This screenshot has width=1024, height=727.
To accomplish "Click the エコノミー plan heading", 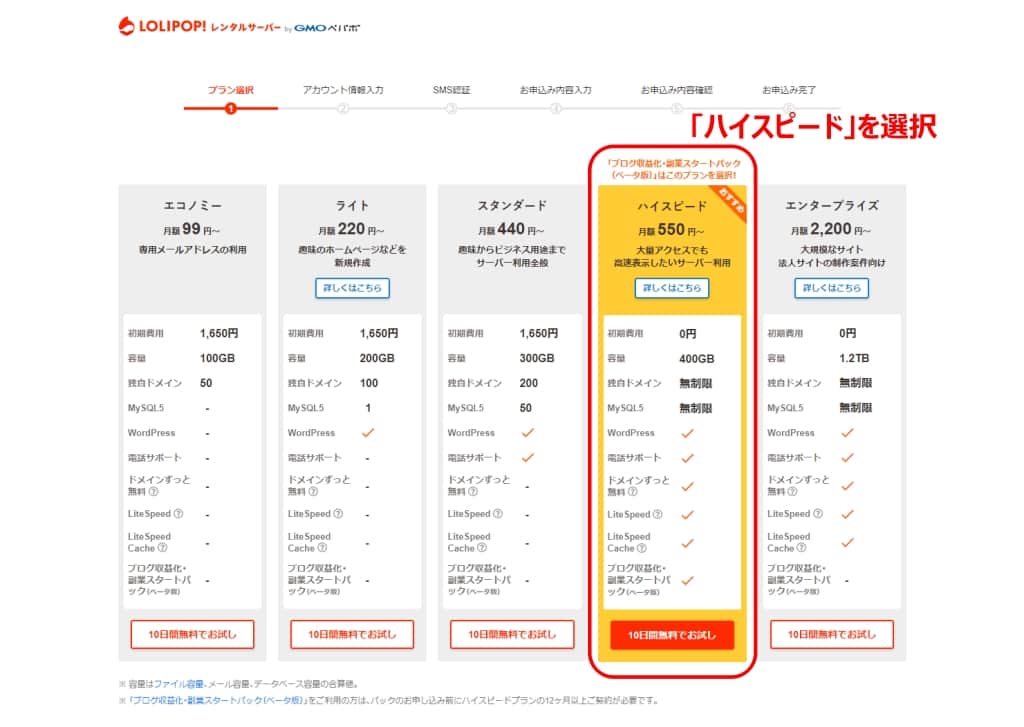I will tap(193, 206).
